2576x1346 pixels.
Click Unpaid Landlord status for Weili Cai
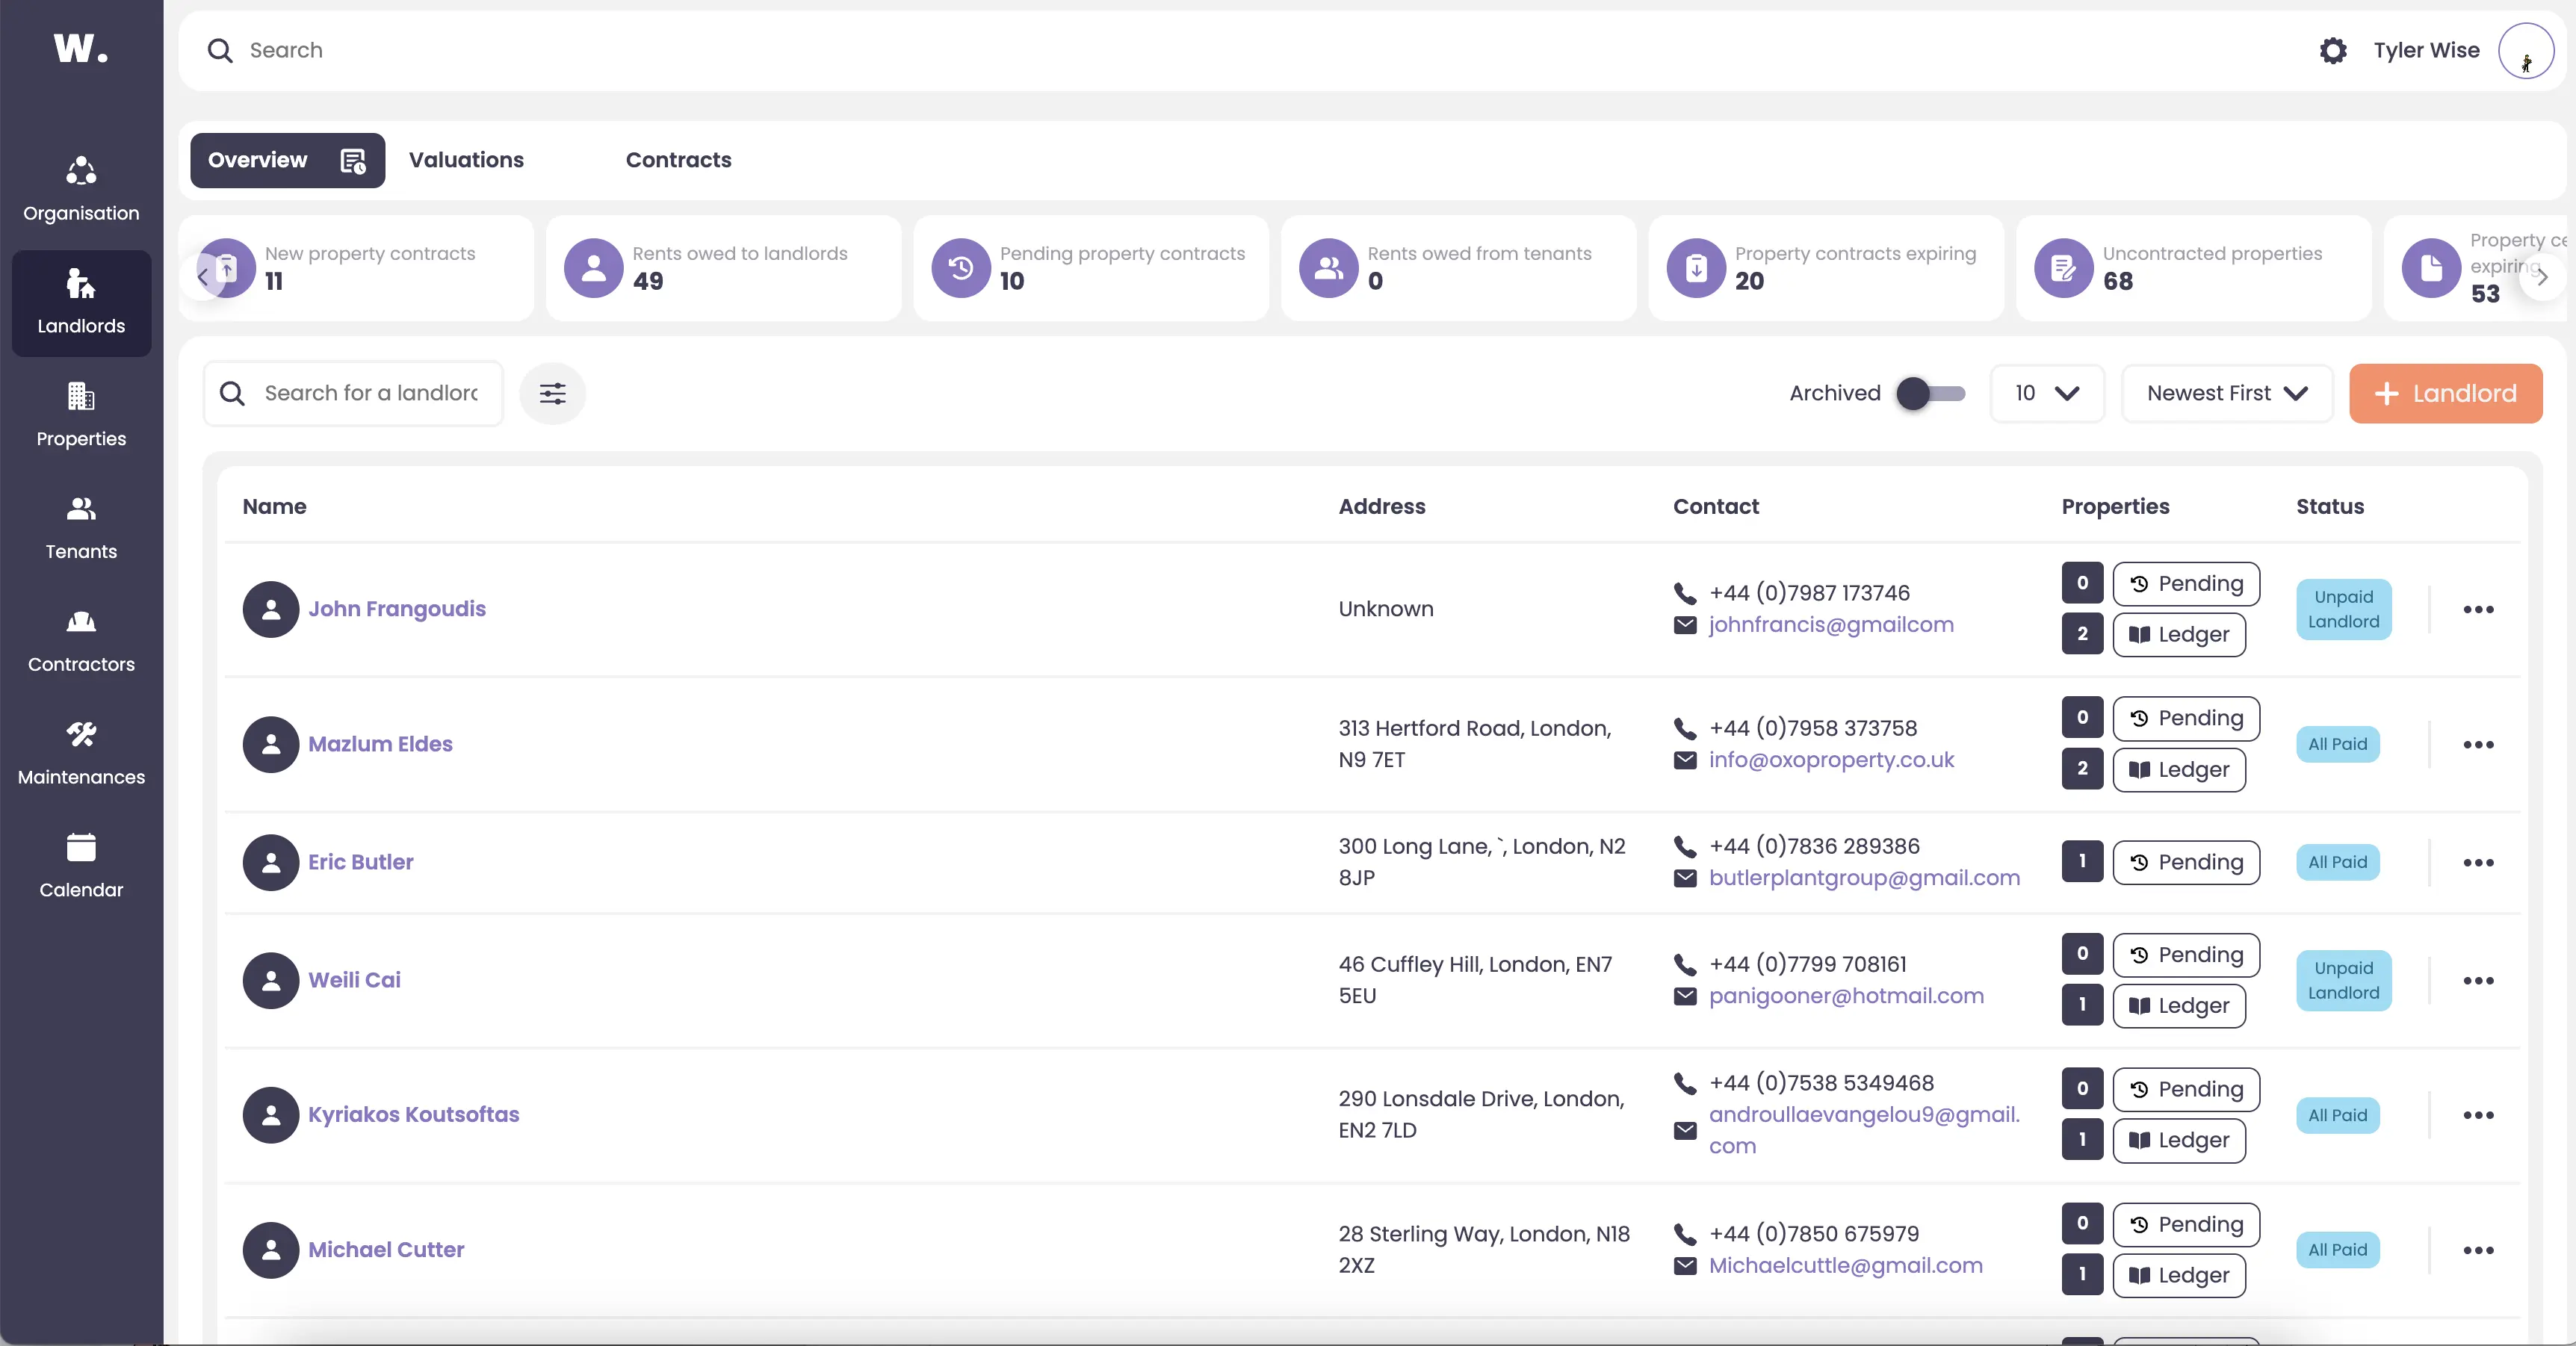coord(2343,980)
